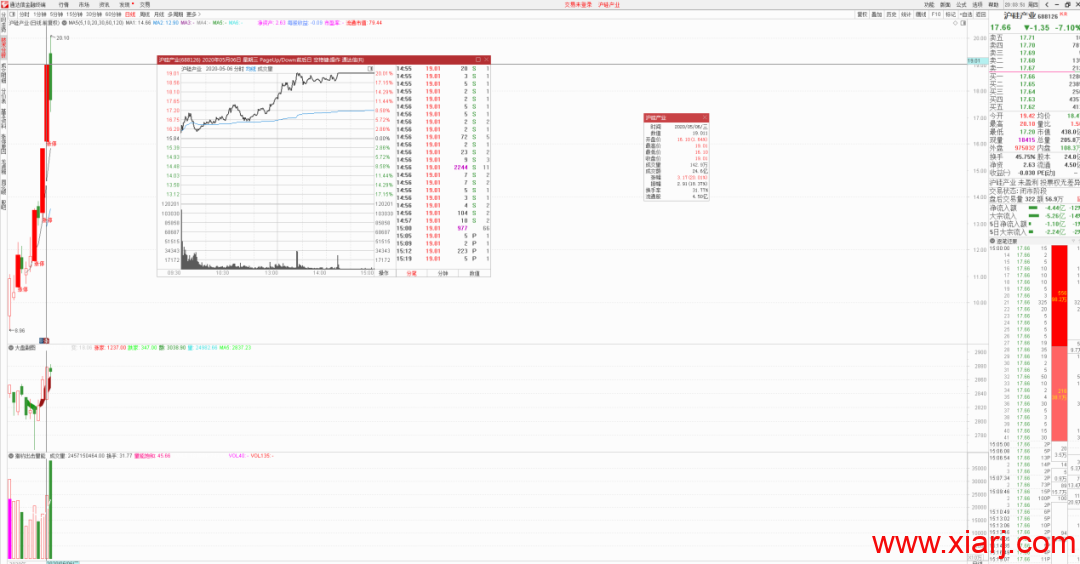
Task: Expand the volume indicator panel header
Action: click(11, 456)
